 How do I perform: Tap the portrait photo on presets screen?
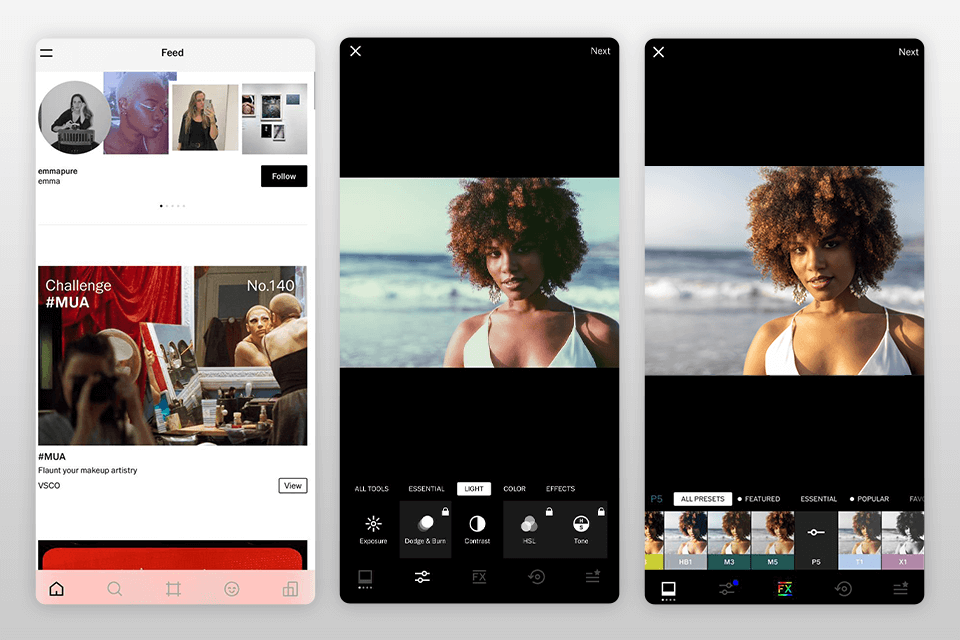point(784,270)
